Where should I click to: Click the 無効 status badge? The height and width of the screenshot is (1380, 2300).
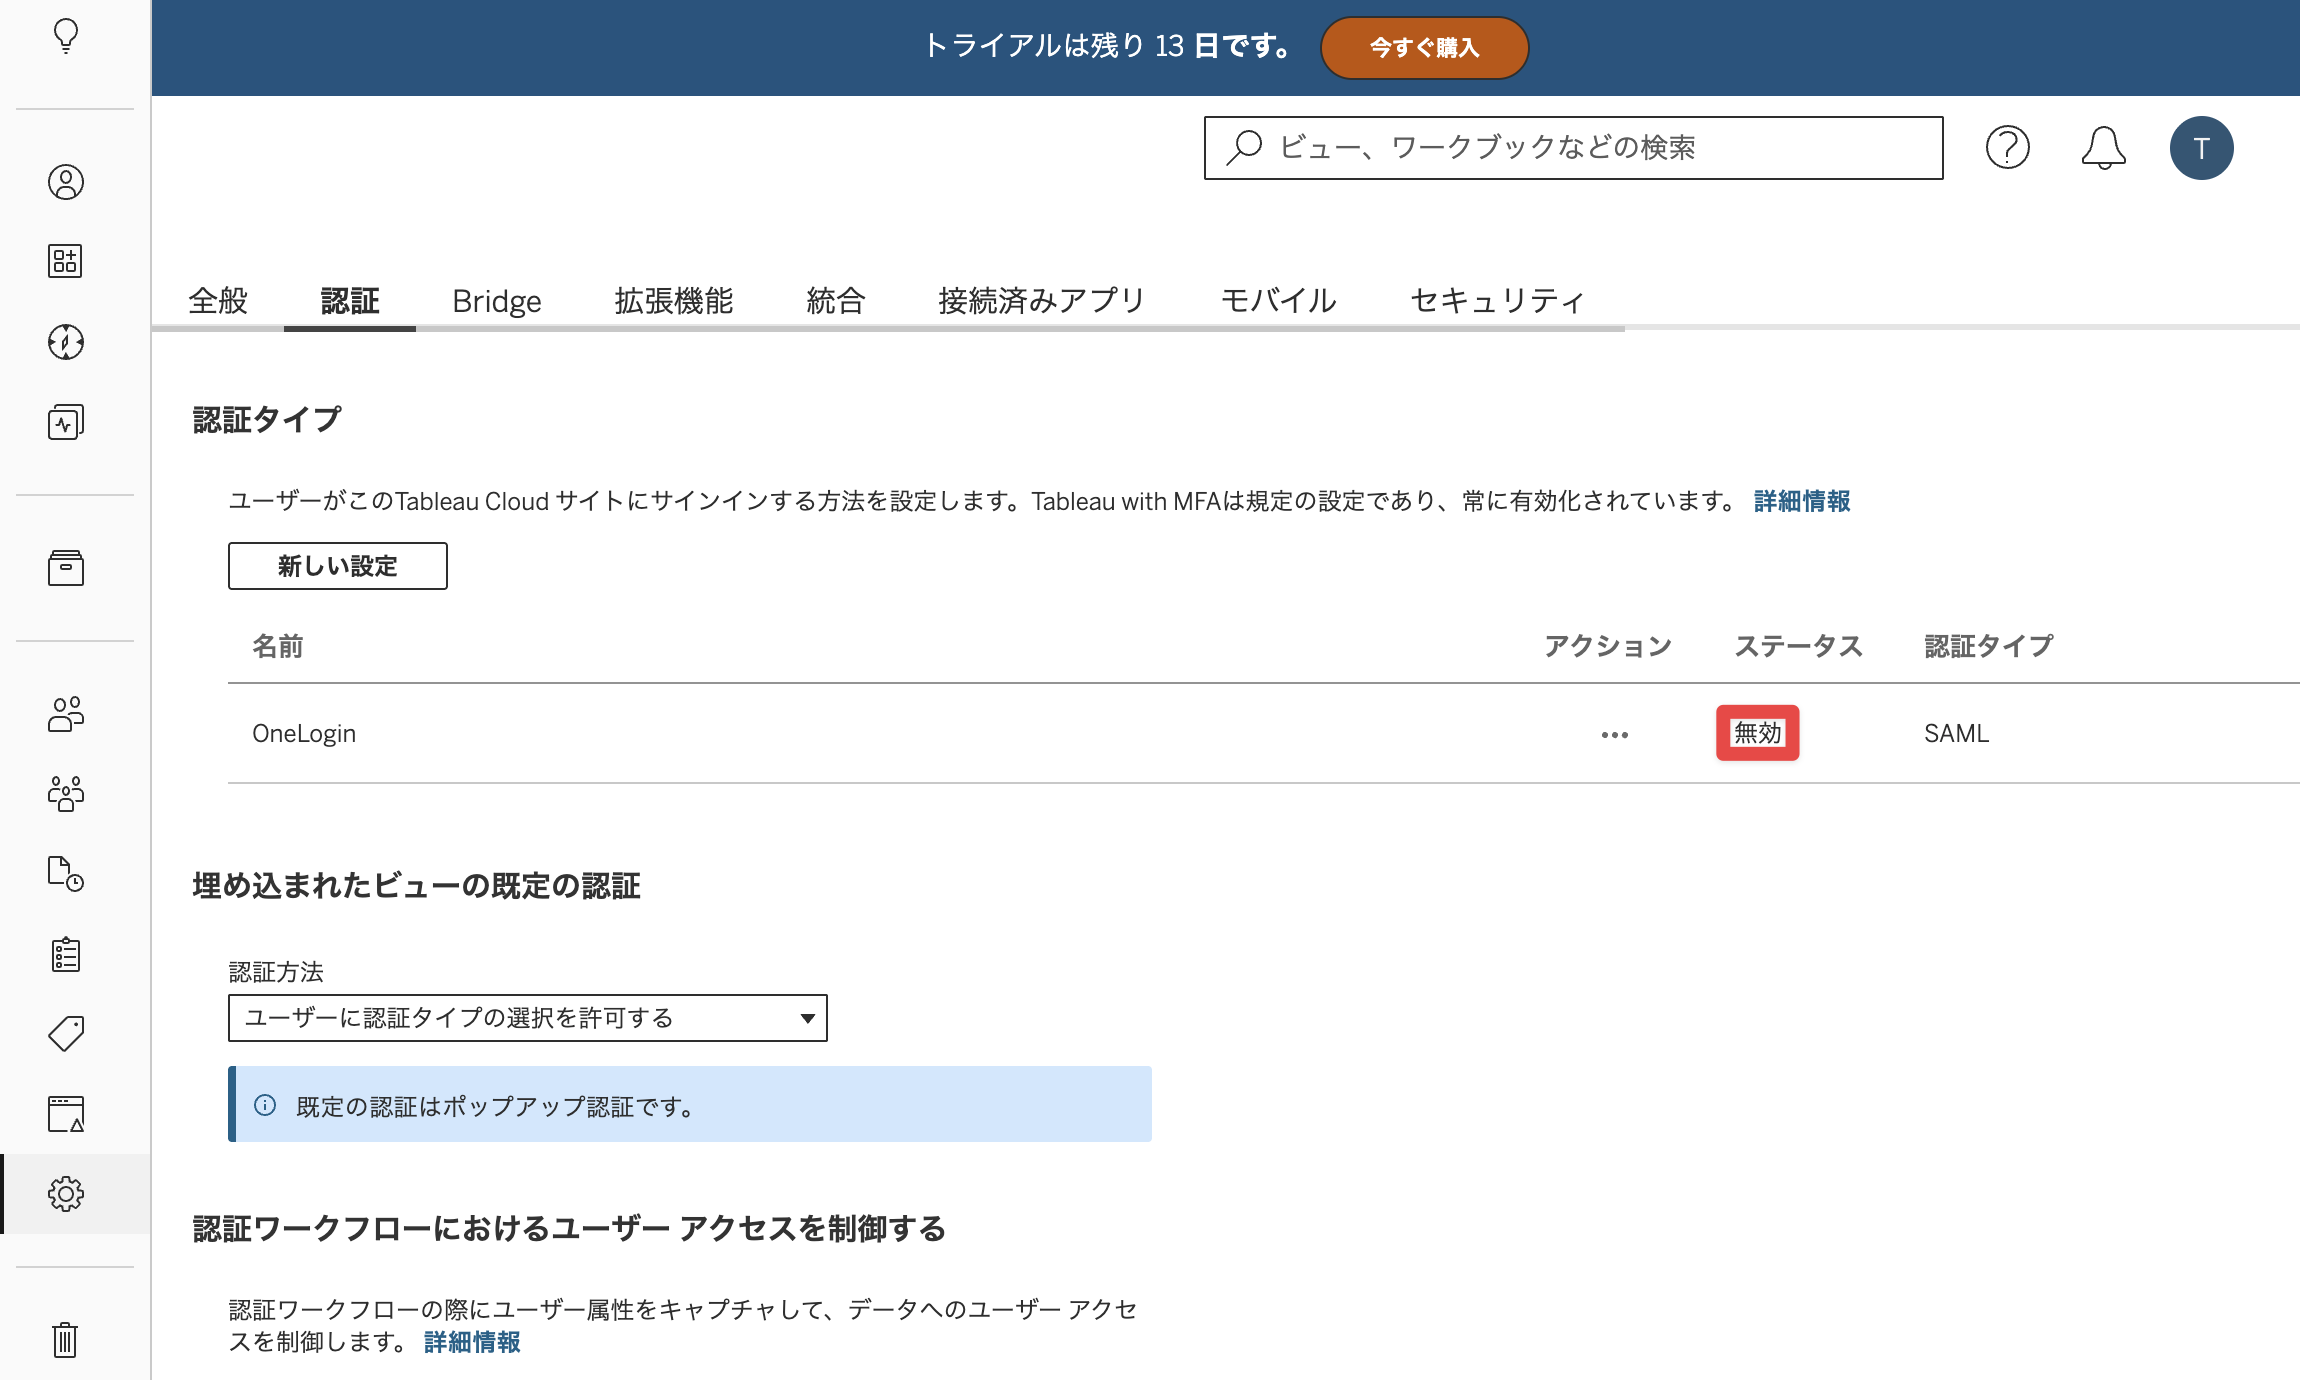pyautogui.click(x=1757, y=733)
